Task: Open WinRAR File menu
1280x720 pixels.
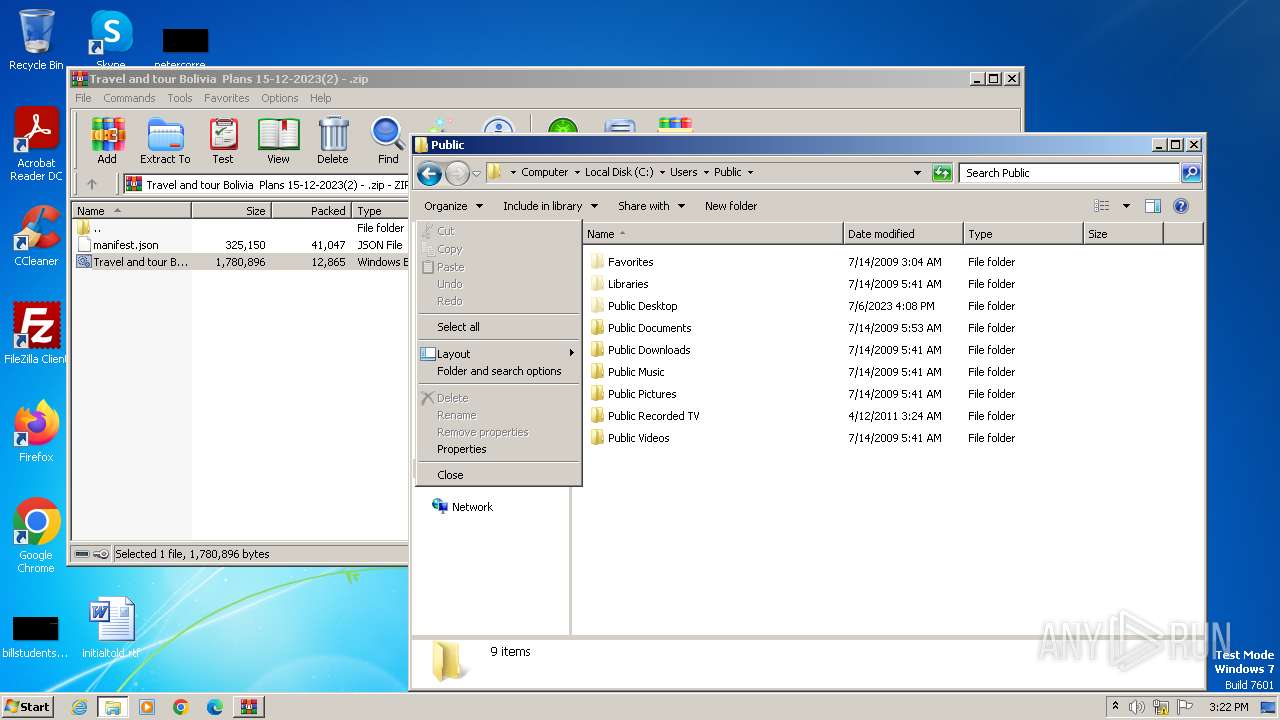Action: [x=83, y=98]
